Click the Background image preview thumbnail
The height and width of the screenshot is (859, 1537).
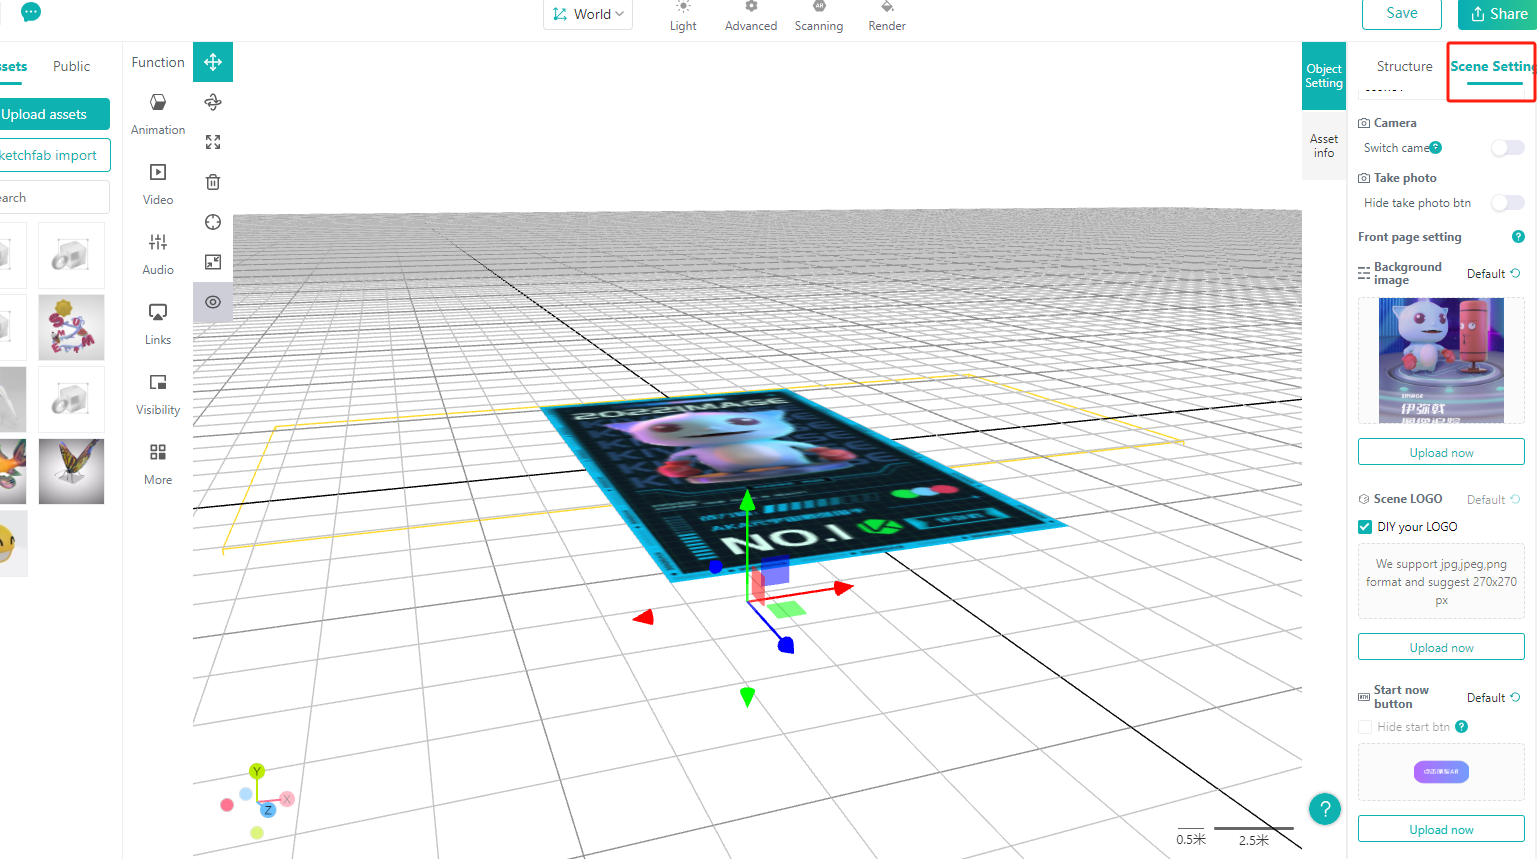point(1441,361)
